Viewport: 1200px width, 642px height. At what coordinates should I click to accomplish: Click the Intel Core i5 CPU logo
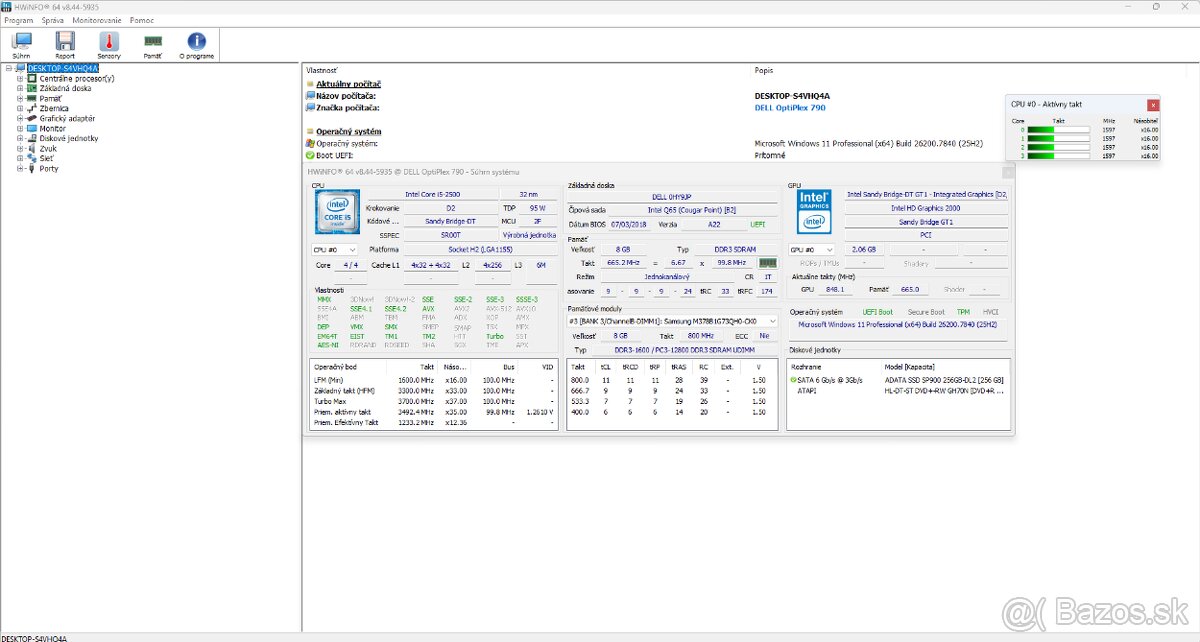[x=337, y=211]
